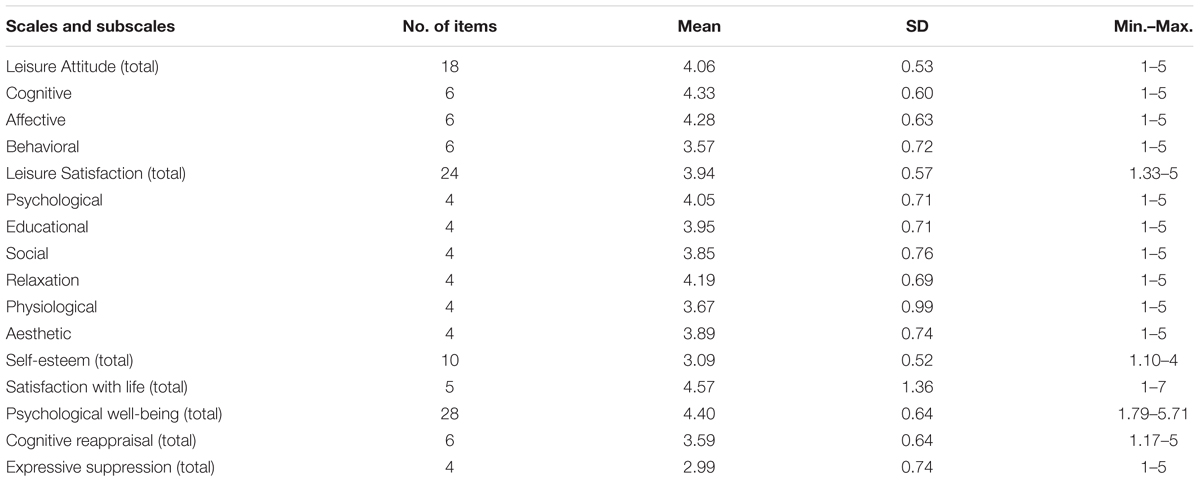
Task: Click the 'Cognitive' subscale row label
Action: pos(39,94)
